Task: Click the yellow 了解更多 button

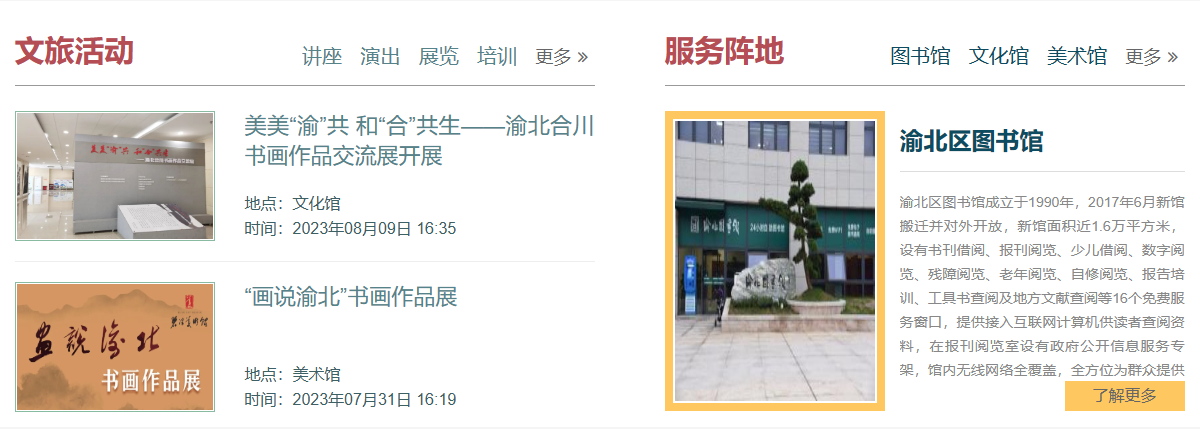Action: coord(1125,395)
